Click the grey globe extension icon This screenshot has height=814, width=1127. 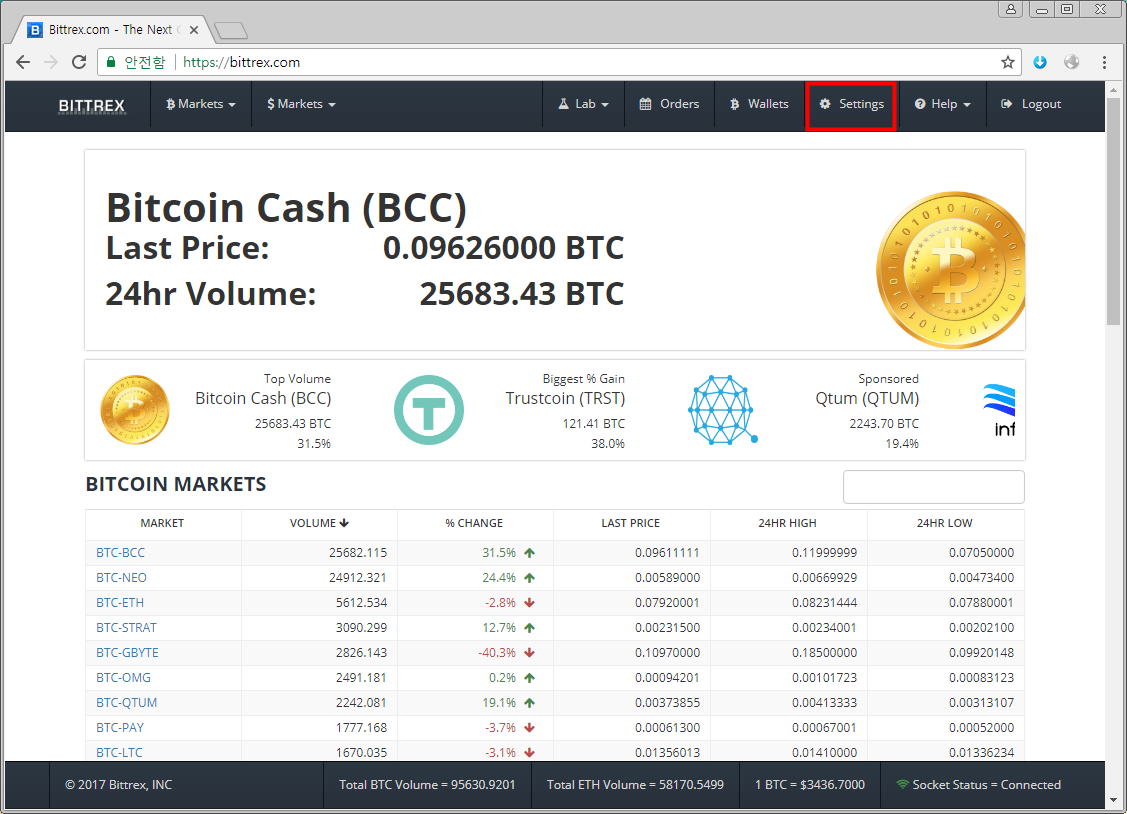click(1072, 63)
